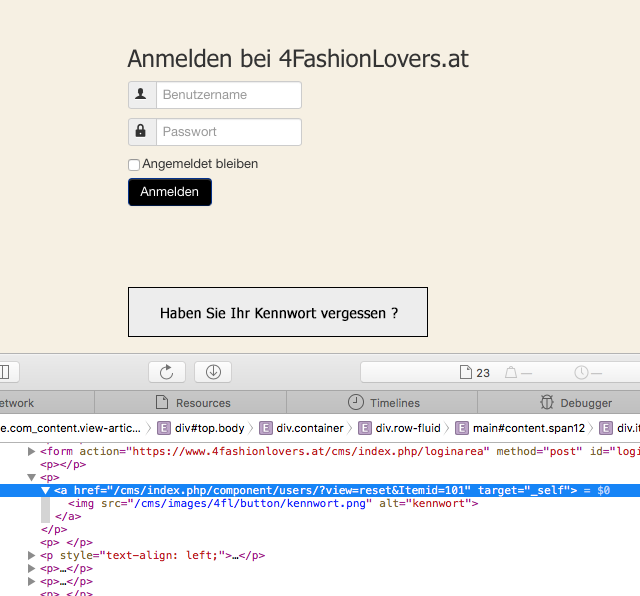Open the Haben Sie Ihr Kennwort vergessen link

tap(278, 312)
